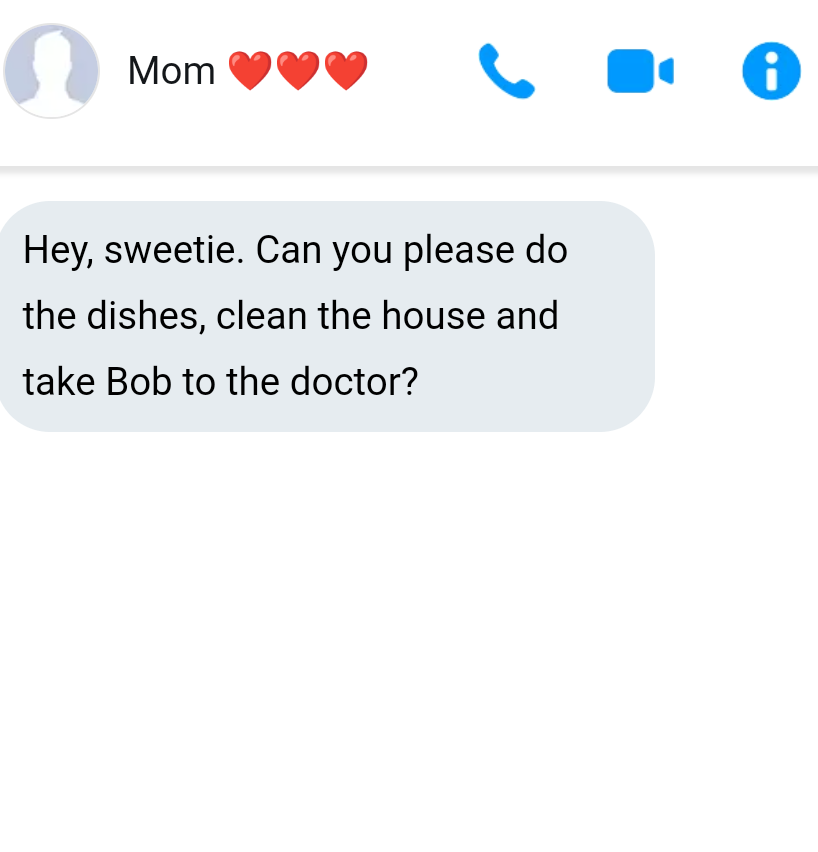The height and width of the screenshot is (852, 818).
Task: Click Mom's profile picture avatar
Action: (x=52, y=71)
